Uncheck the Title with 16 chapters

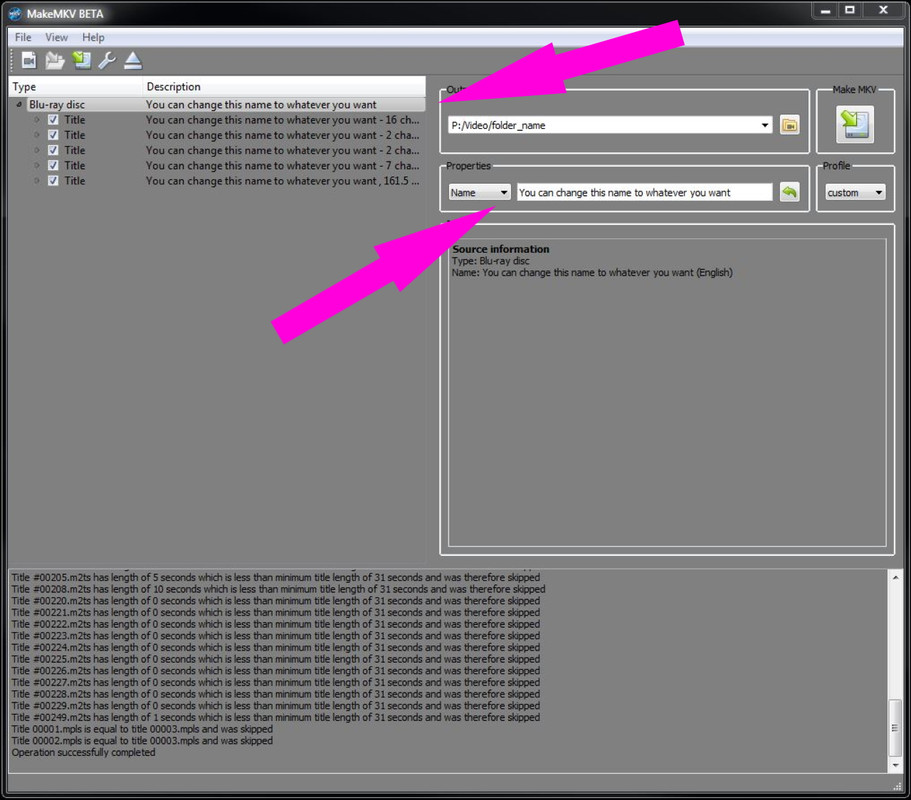[53, 120]
